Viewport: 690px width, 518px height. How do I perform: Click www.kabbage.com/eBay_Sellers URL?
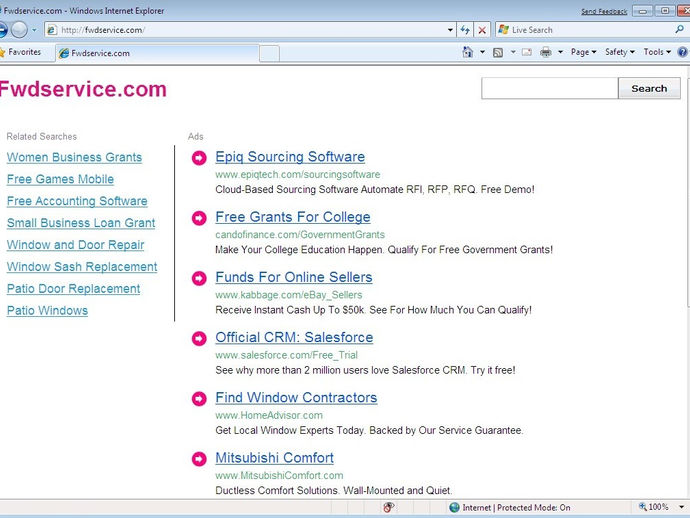289,295
